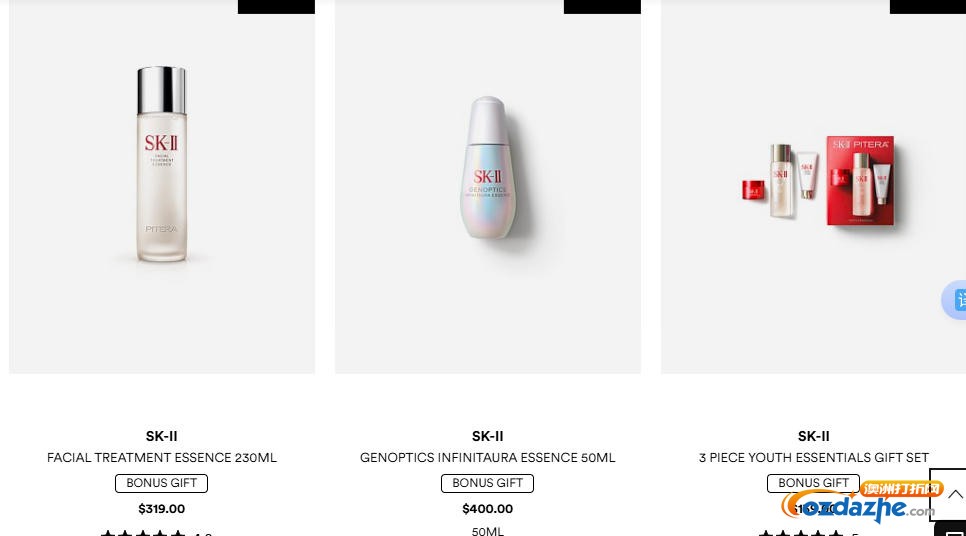Click the blue translate floating icon

(954, 300)
